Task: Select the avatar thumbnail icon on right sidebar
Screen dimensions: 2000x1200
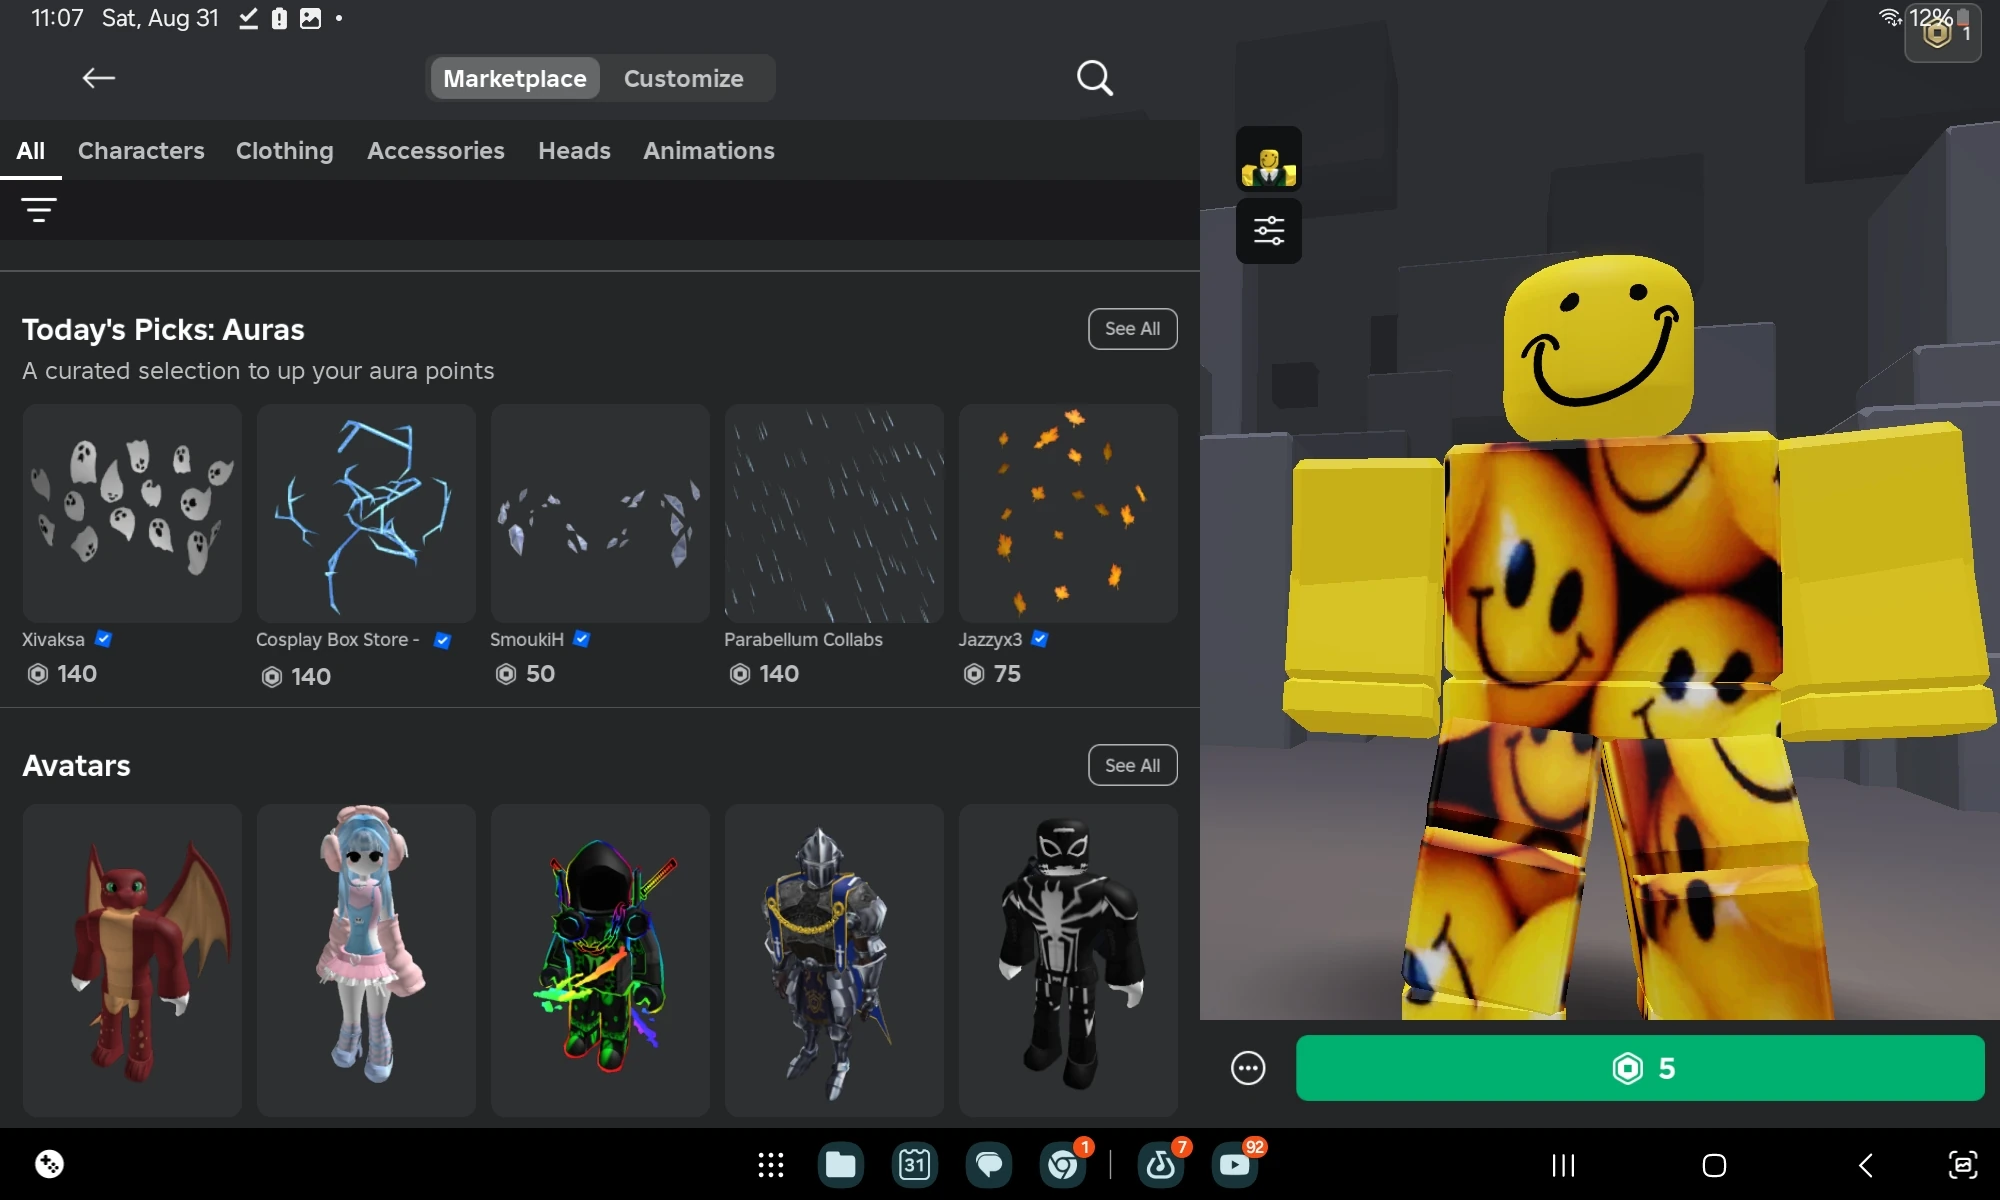Action: point(1269,158)
